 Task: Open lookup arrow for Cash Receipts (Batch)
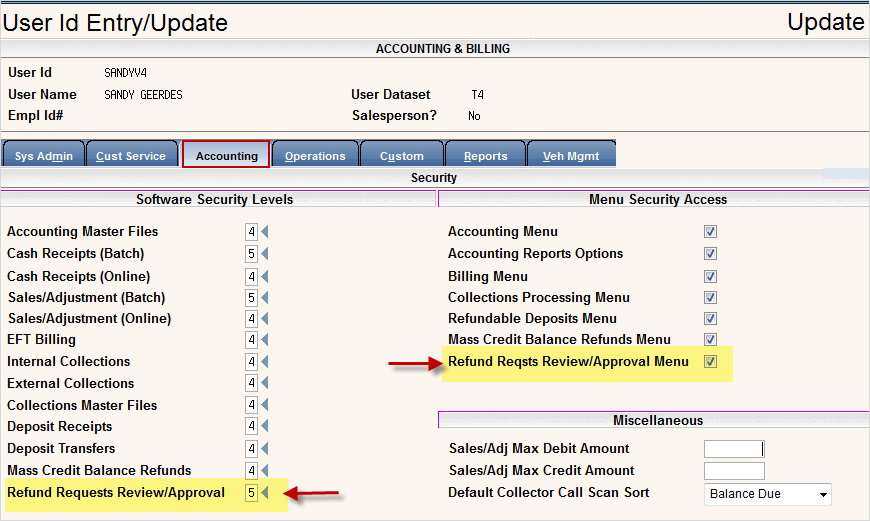tap(265, 254)
